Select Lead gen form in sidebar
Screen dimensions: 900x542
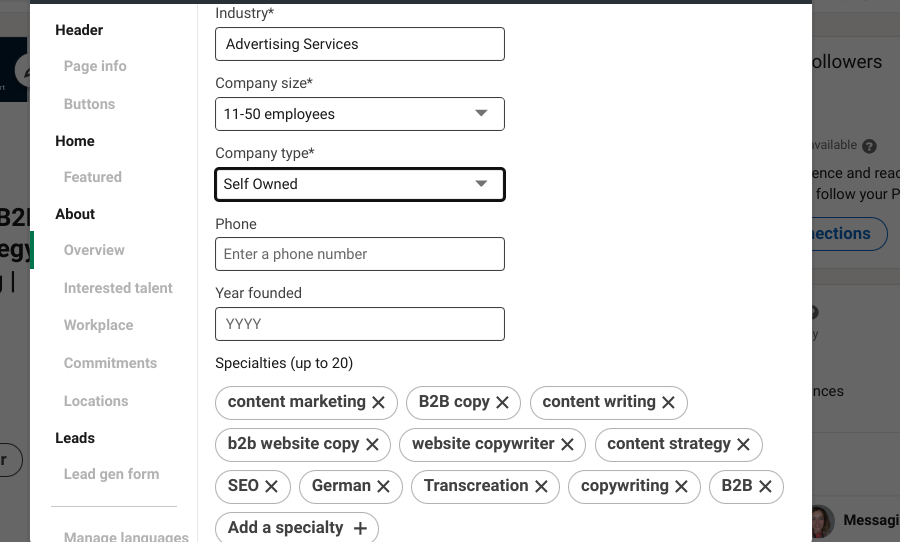pyautogui.click(x=111, y=474)
